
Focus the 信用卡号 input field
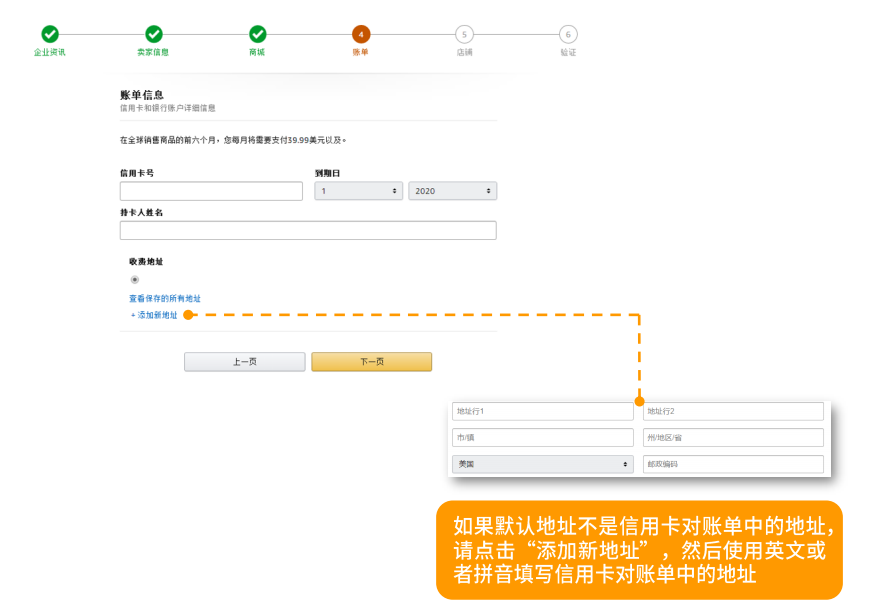[211, 191]
